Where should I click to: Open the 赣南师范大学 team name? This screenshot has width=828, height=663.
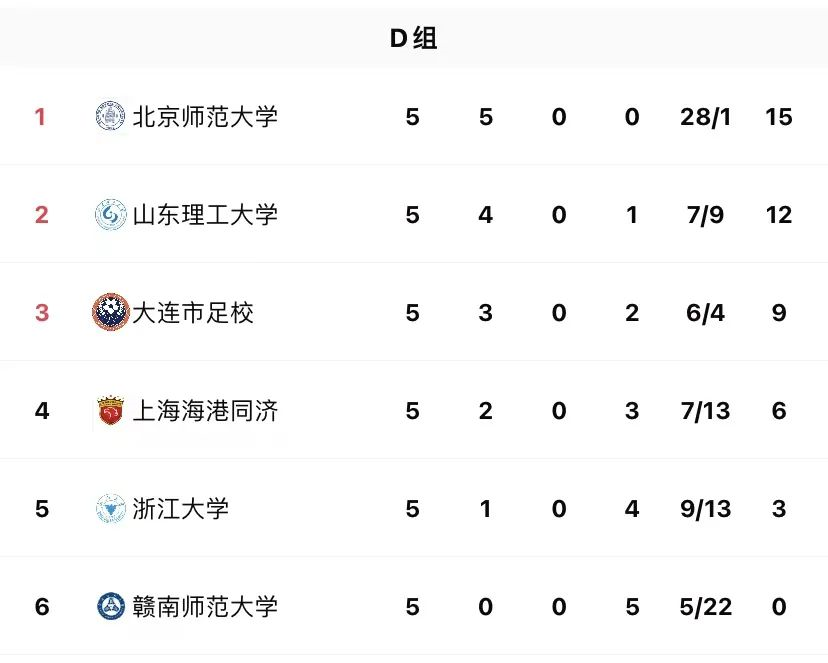coord(205,607)
